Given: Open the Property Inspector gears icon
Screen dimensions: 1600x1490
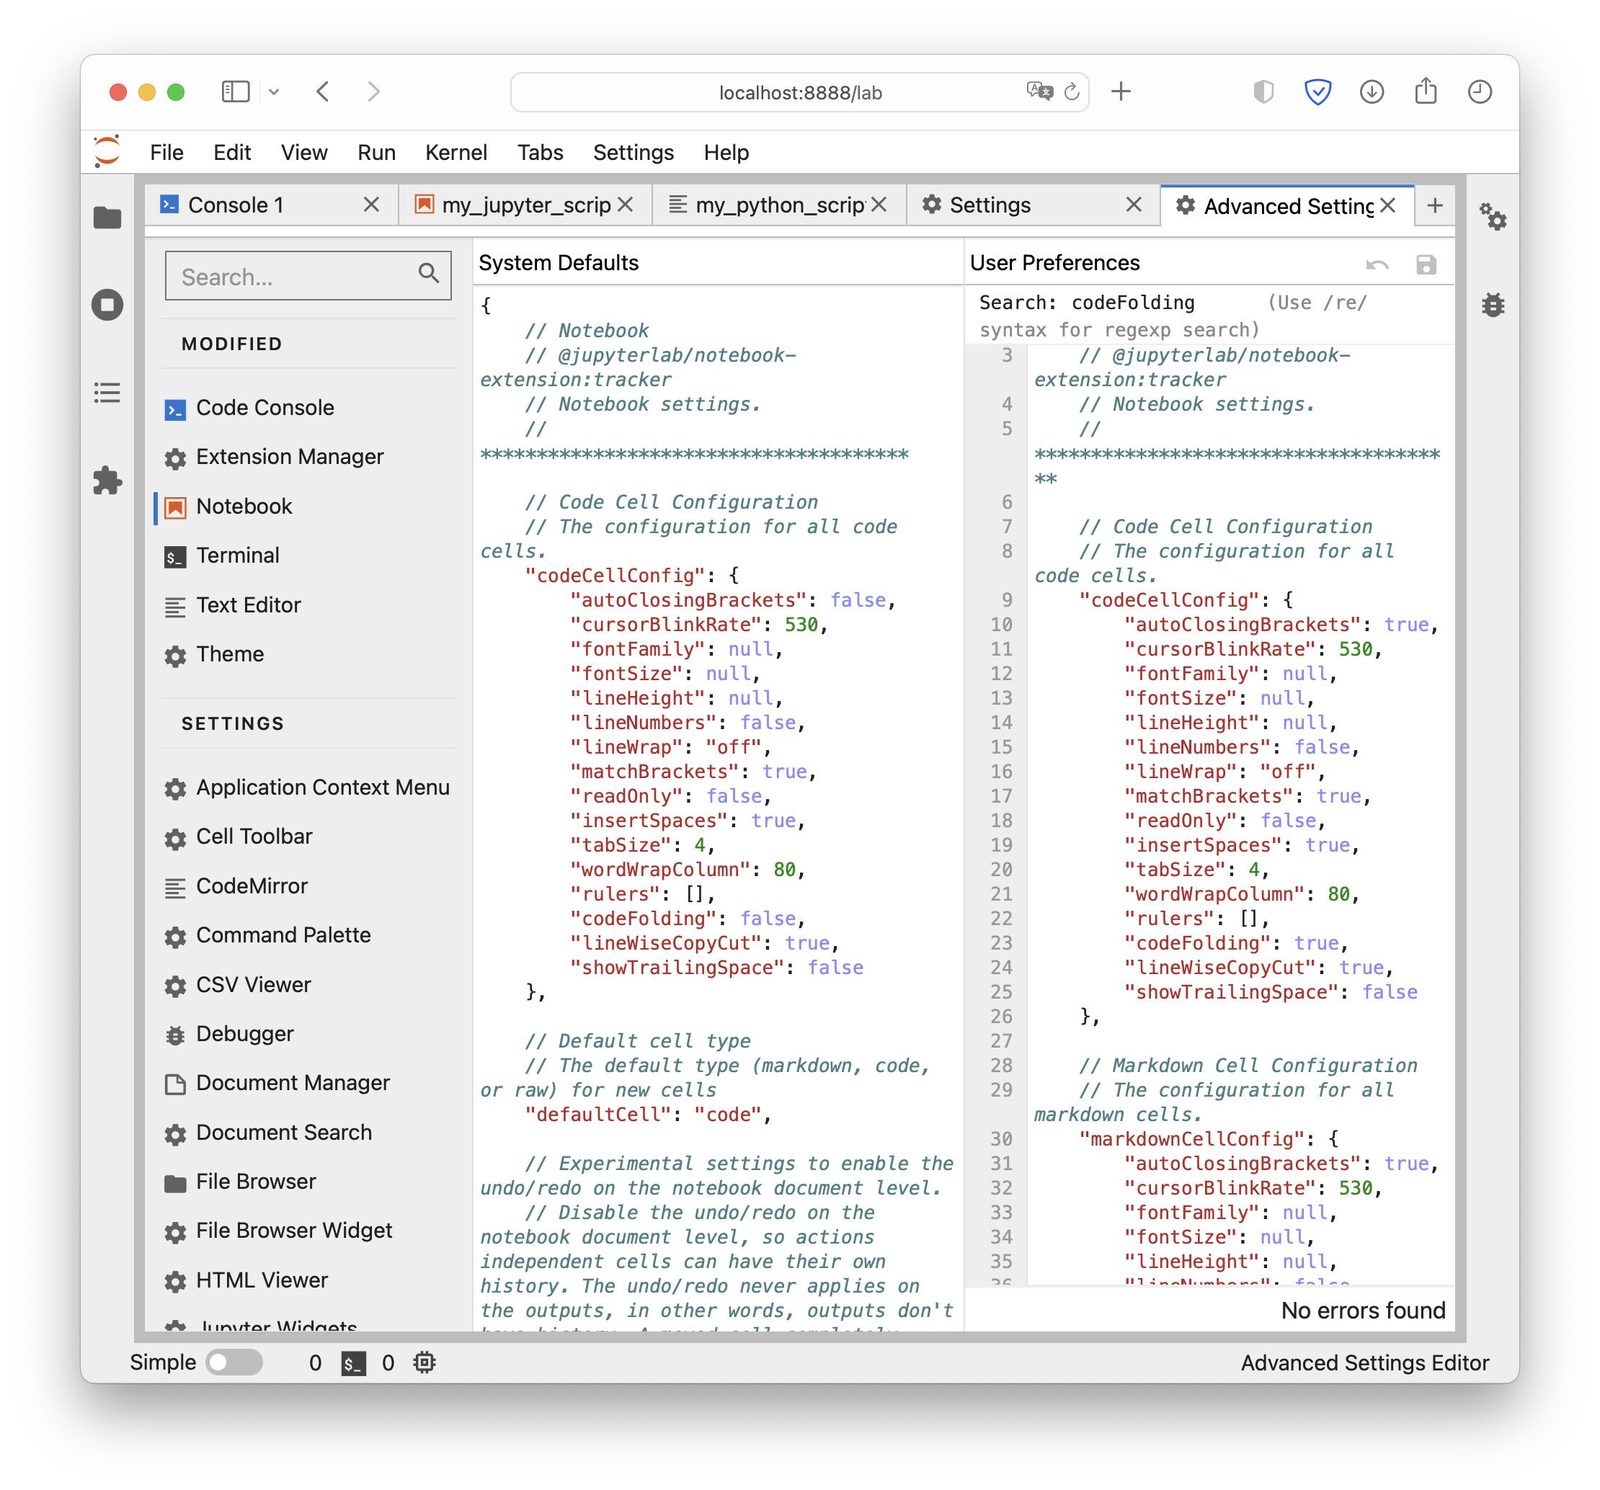Looking at the screenshot, I should [1493, 216].
